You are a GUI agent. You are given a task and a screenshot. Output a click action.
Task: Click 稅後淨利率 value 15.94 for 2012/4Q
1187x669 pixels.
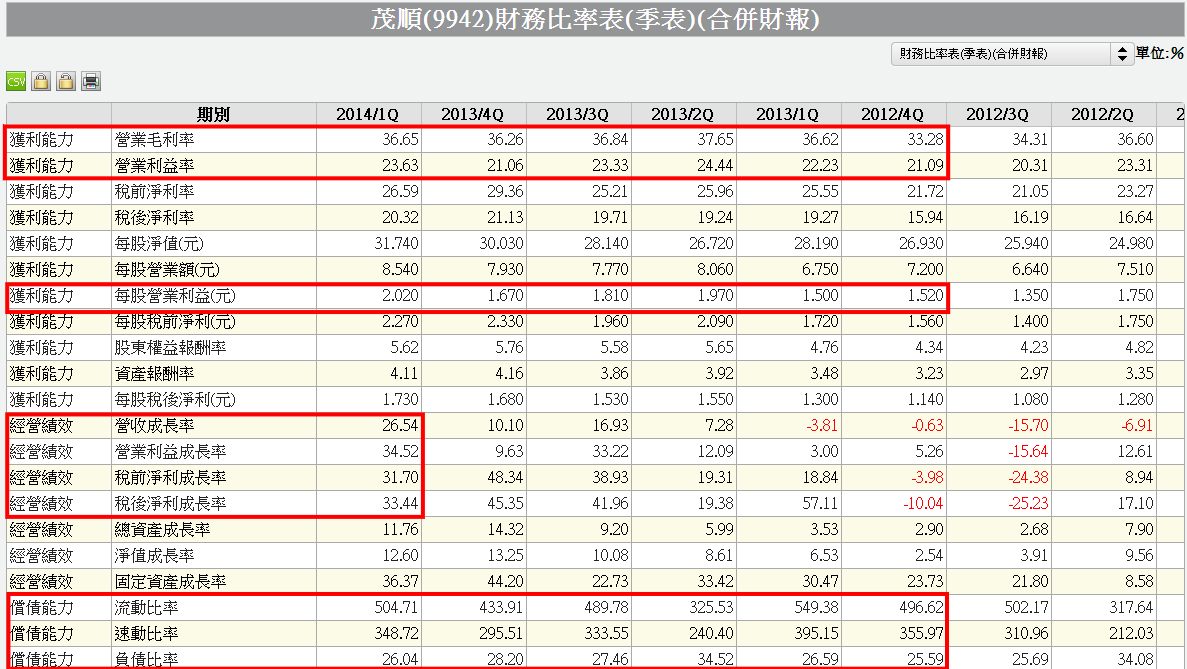click(925, 217)
